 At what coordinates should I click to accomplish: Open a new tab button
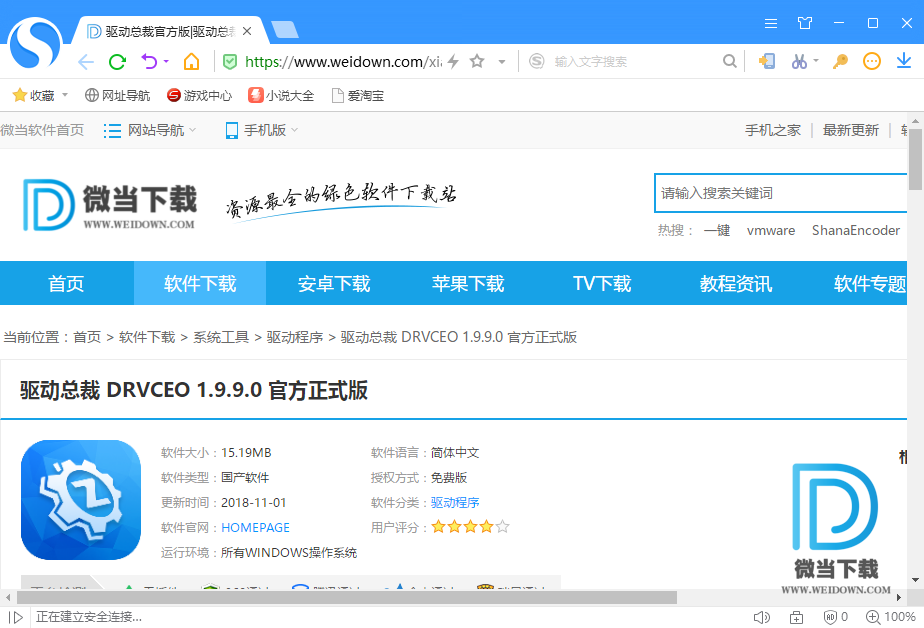285,29
